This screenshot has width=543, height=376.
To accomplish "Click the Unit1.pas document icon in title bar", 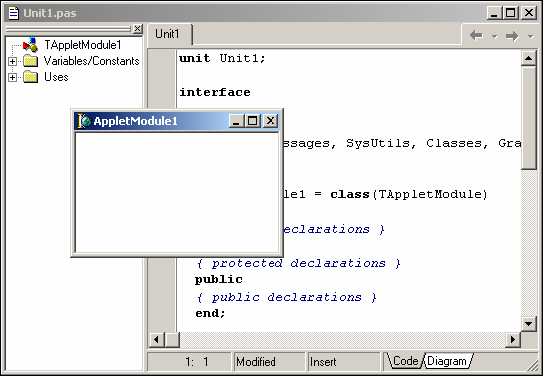I will coord(14,13).
